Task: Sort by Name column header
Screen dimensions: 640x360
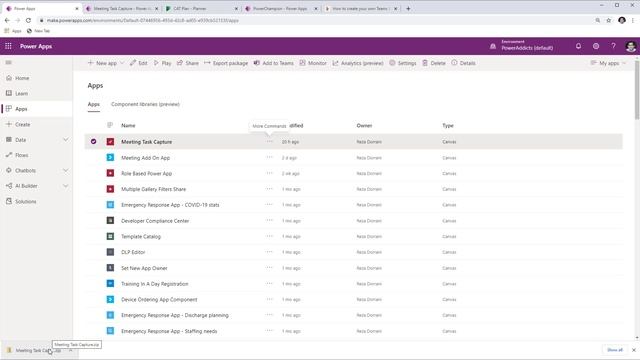Action: click(128, 126)
